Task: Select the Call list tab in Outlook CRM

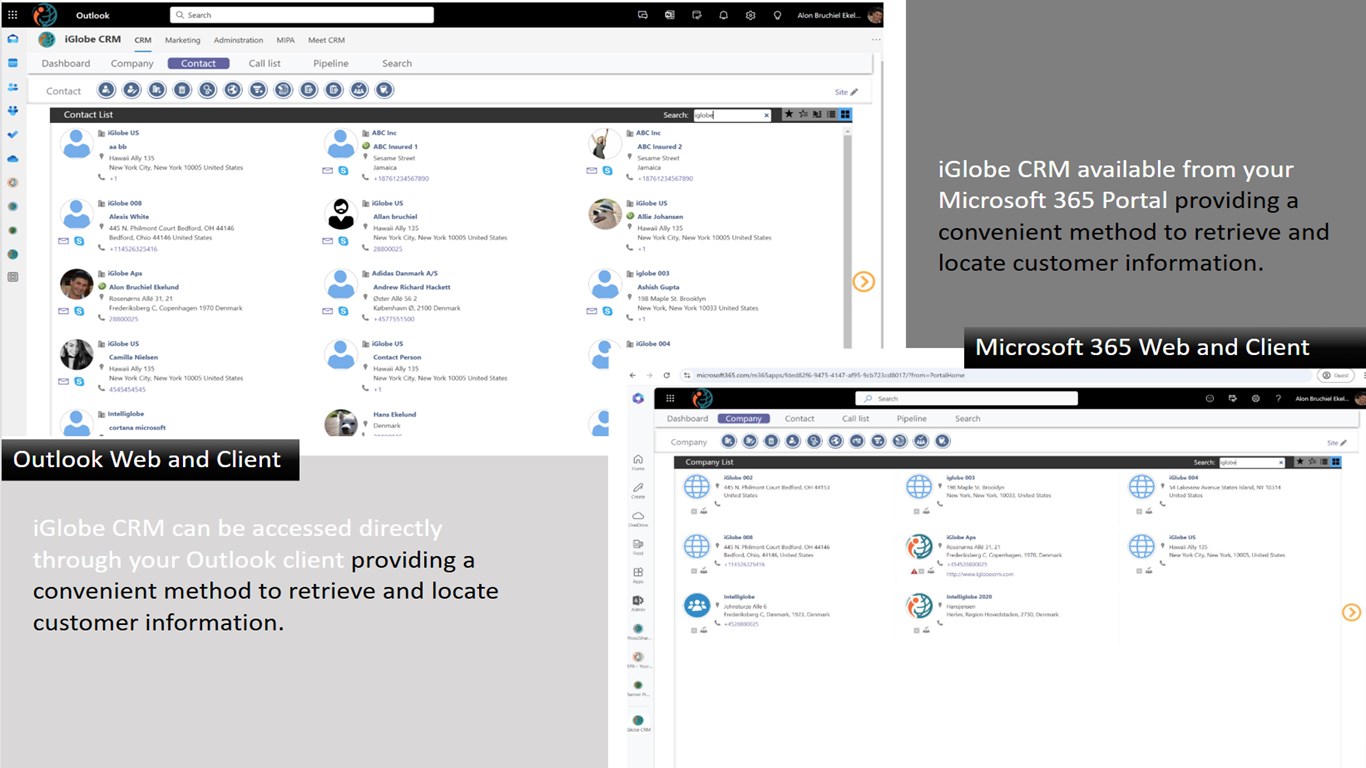Action: click(x=265, y=63)
